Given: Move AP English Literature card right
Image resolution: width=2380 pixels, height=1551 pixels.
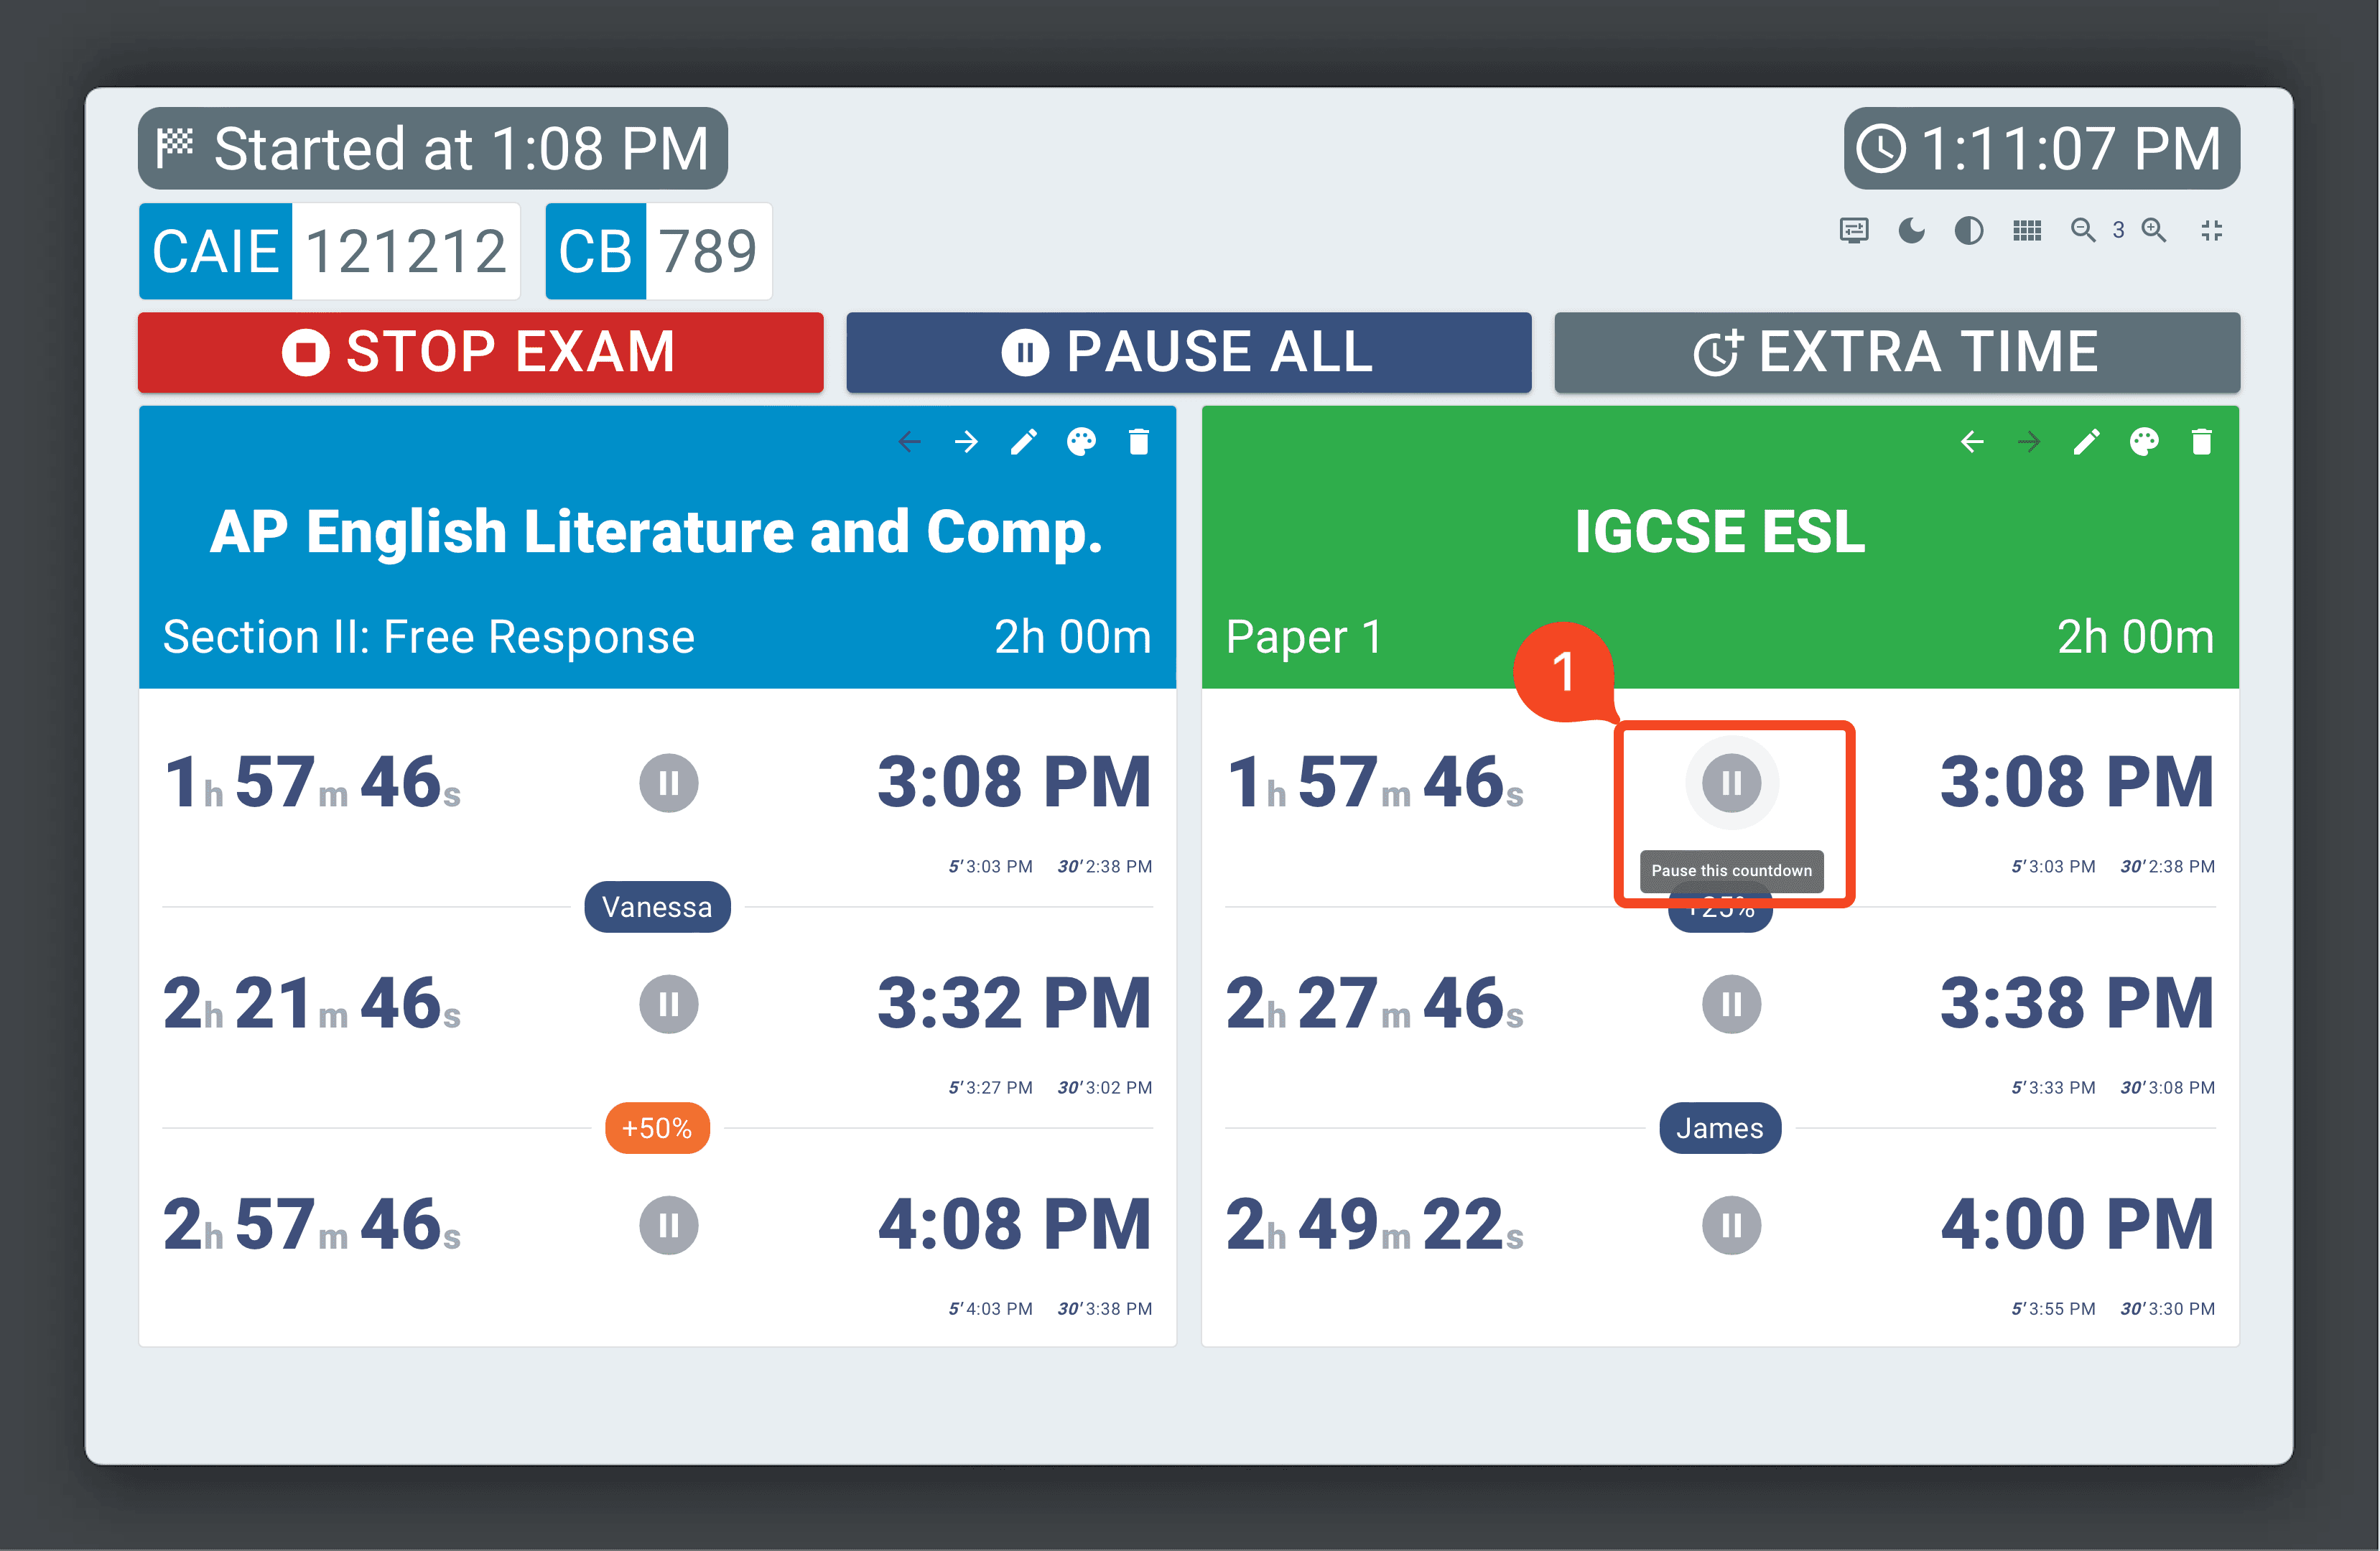Looking at the screenshot, I should [966, 442].
